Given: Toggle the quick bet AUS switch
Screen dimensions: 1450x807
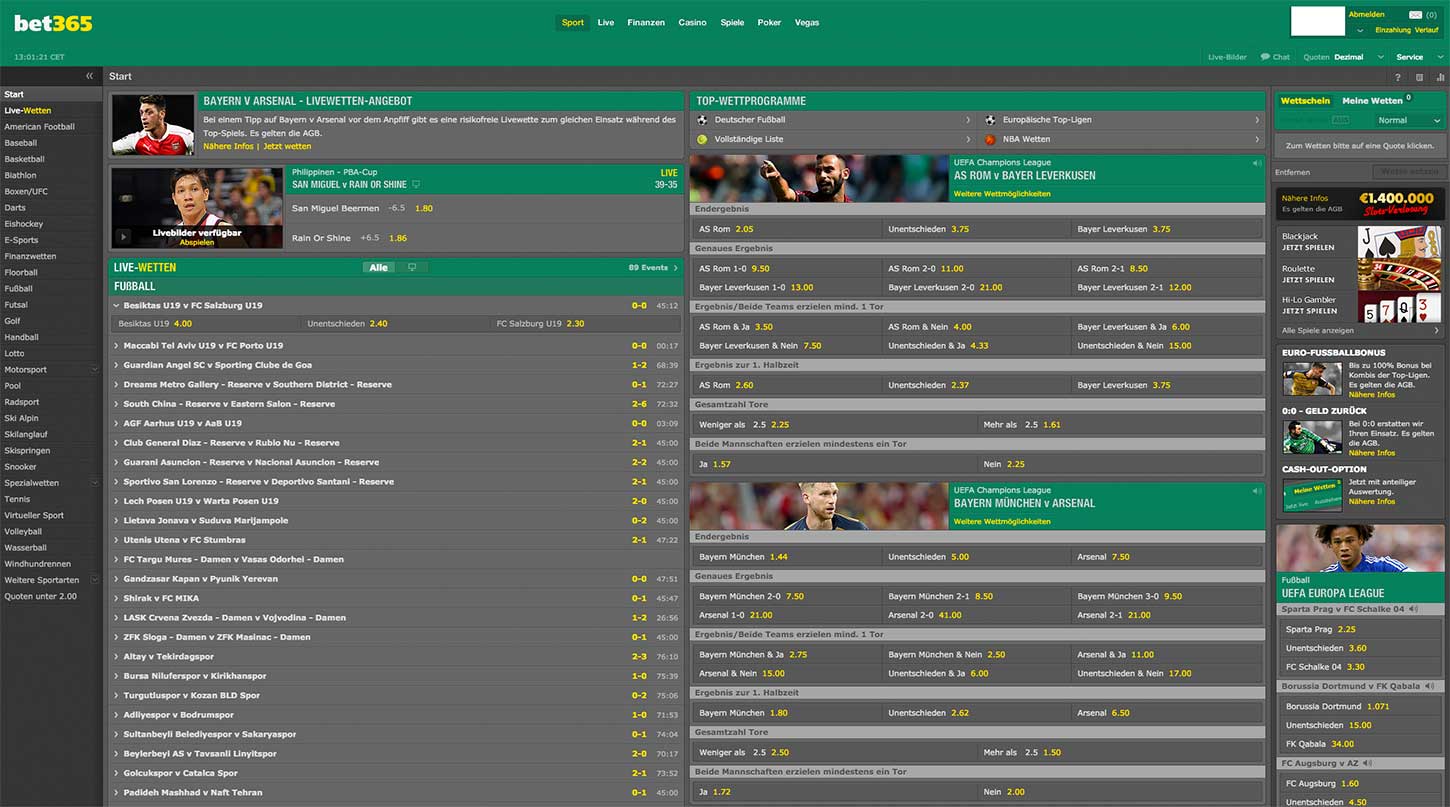Looking at the screenshot, I should coord(1339,120).
